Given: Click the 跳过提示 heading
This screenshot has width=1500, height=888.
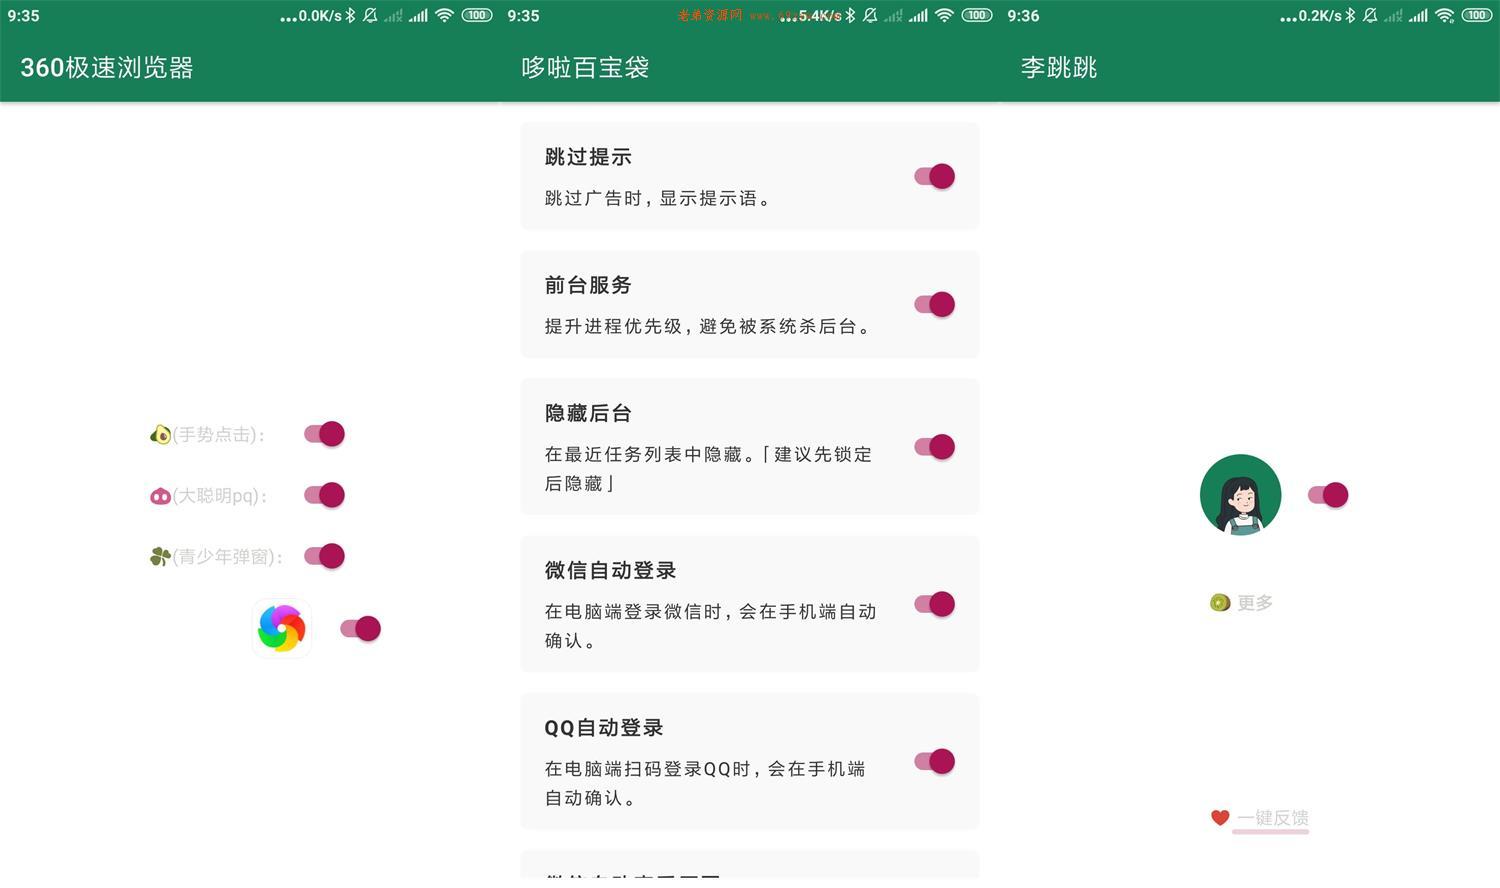Looking at the screenshot, I should pyautogui.click(x=588, y=157).
